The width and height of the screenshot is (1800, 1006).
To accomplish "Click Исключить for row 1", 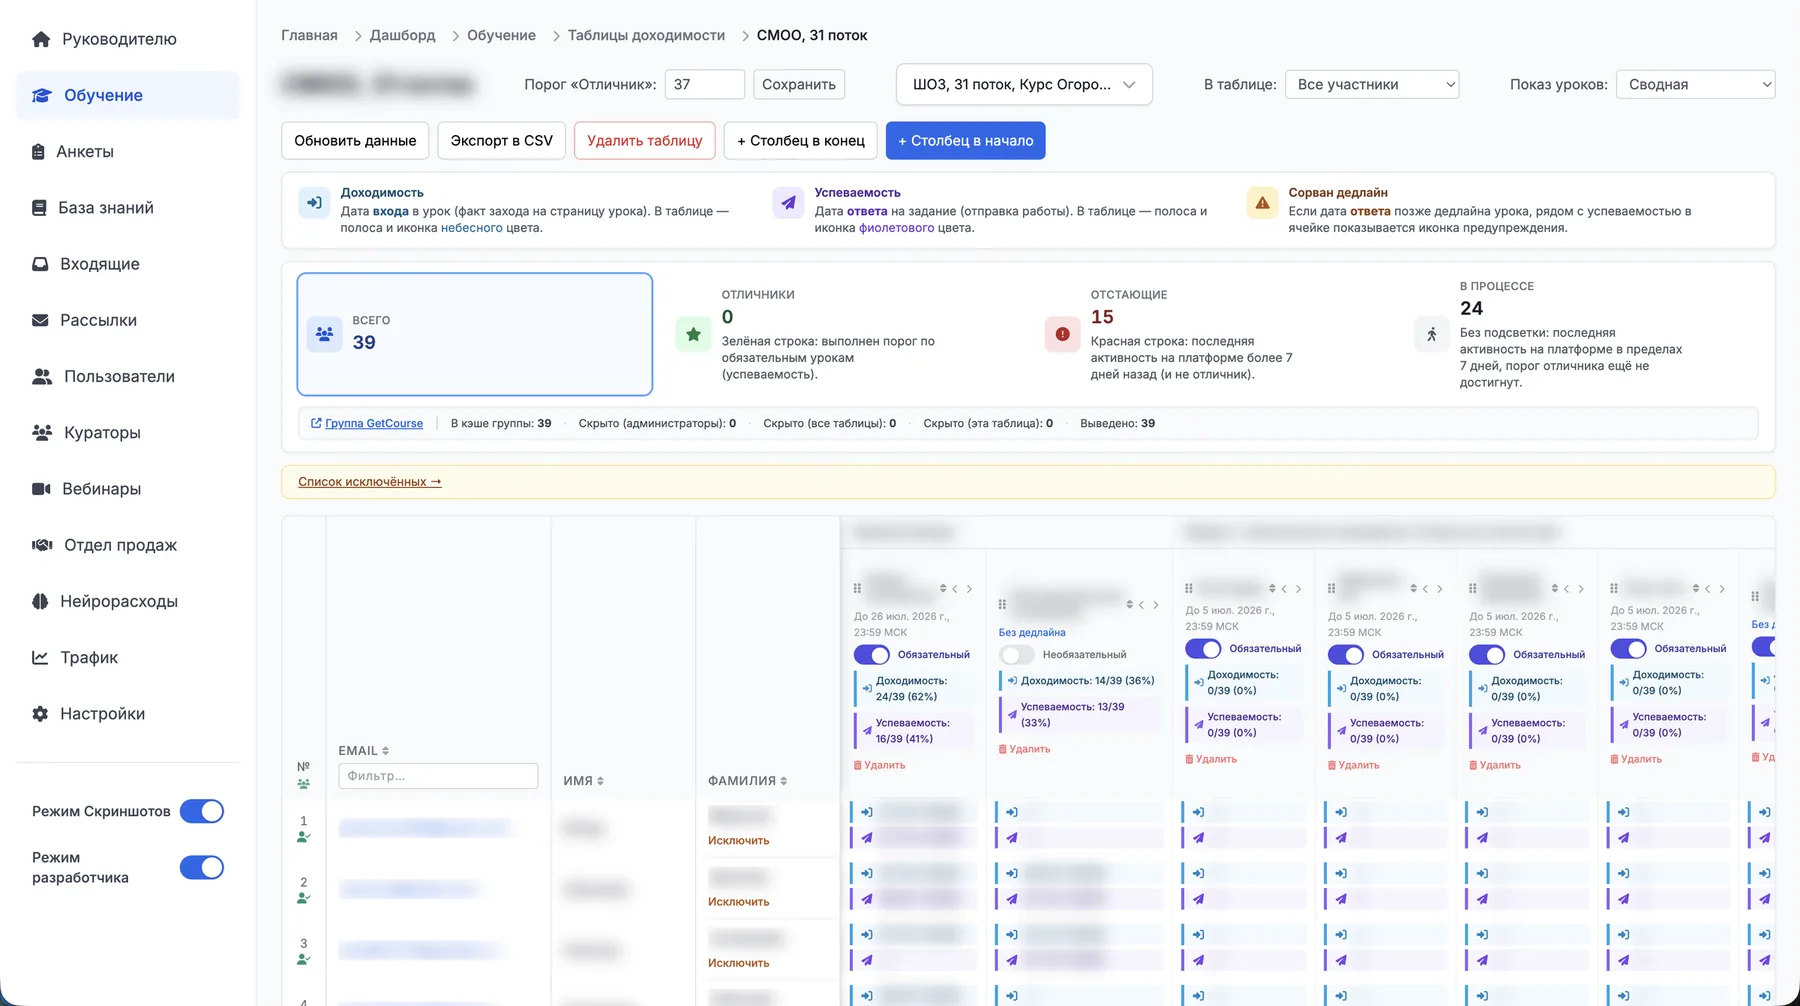I will pyautogui.click(x=739, y=841).
